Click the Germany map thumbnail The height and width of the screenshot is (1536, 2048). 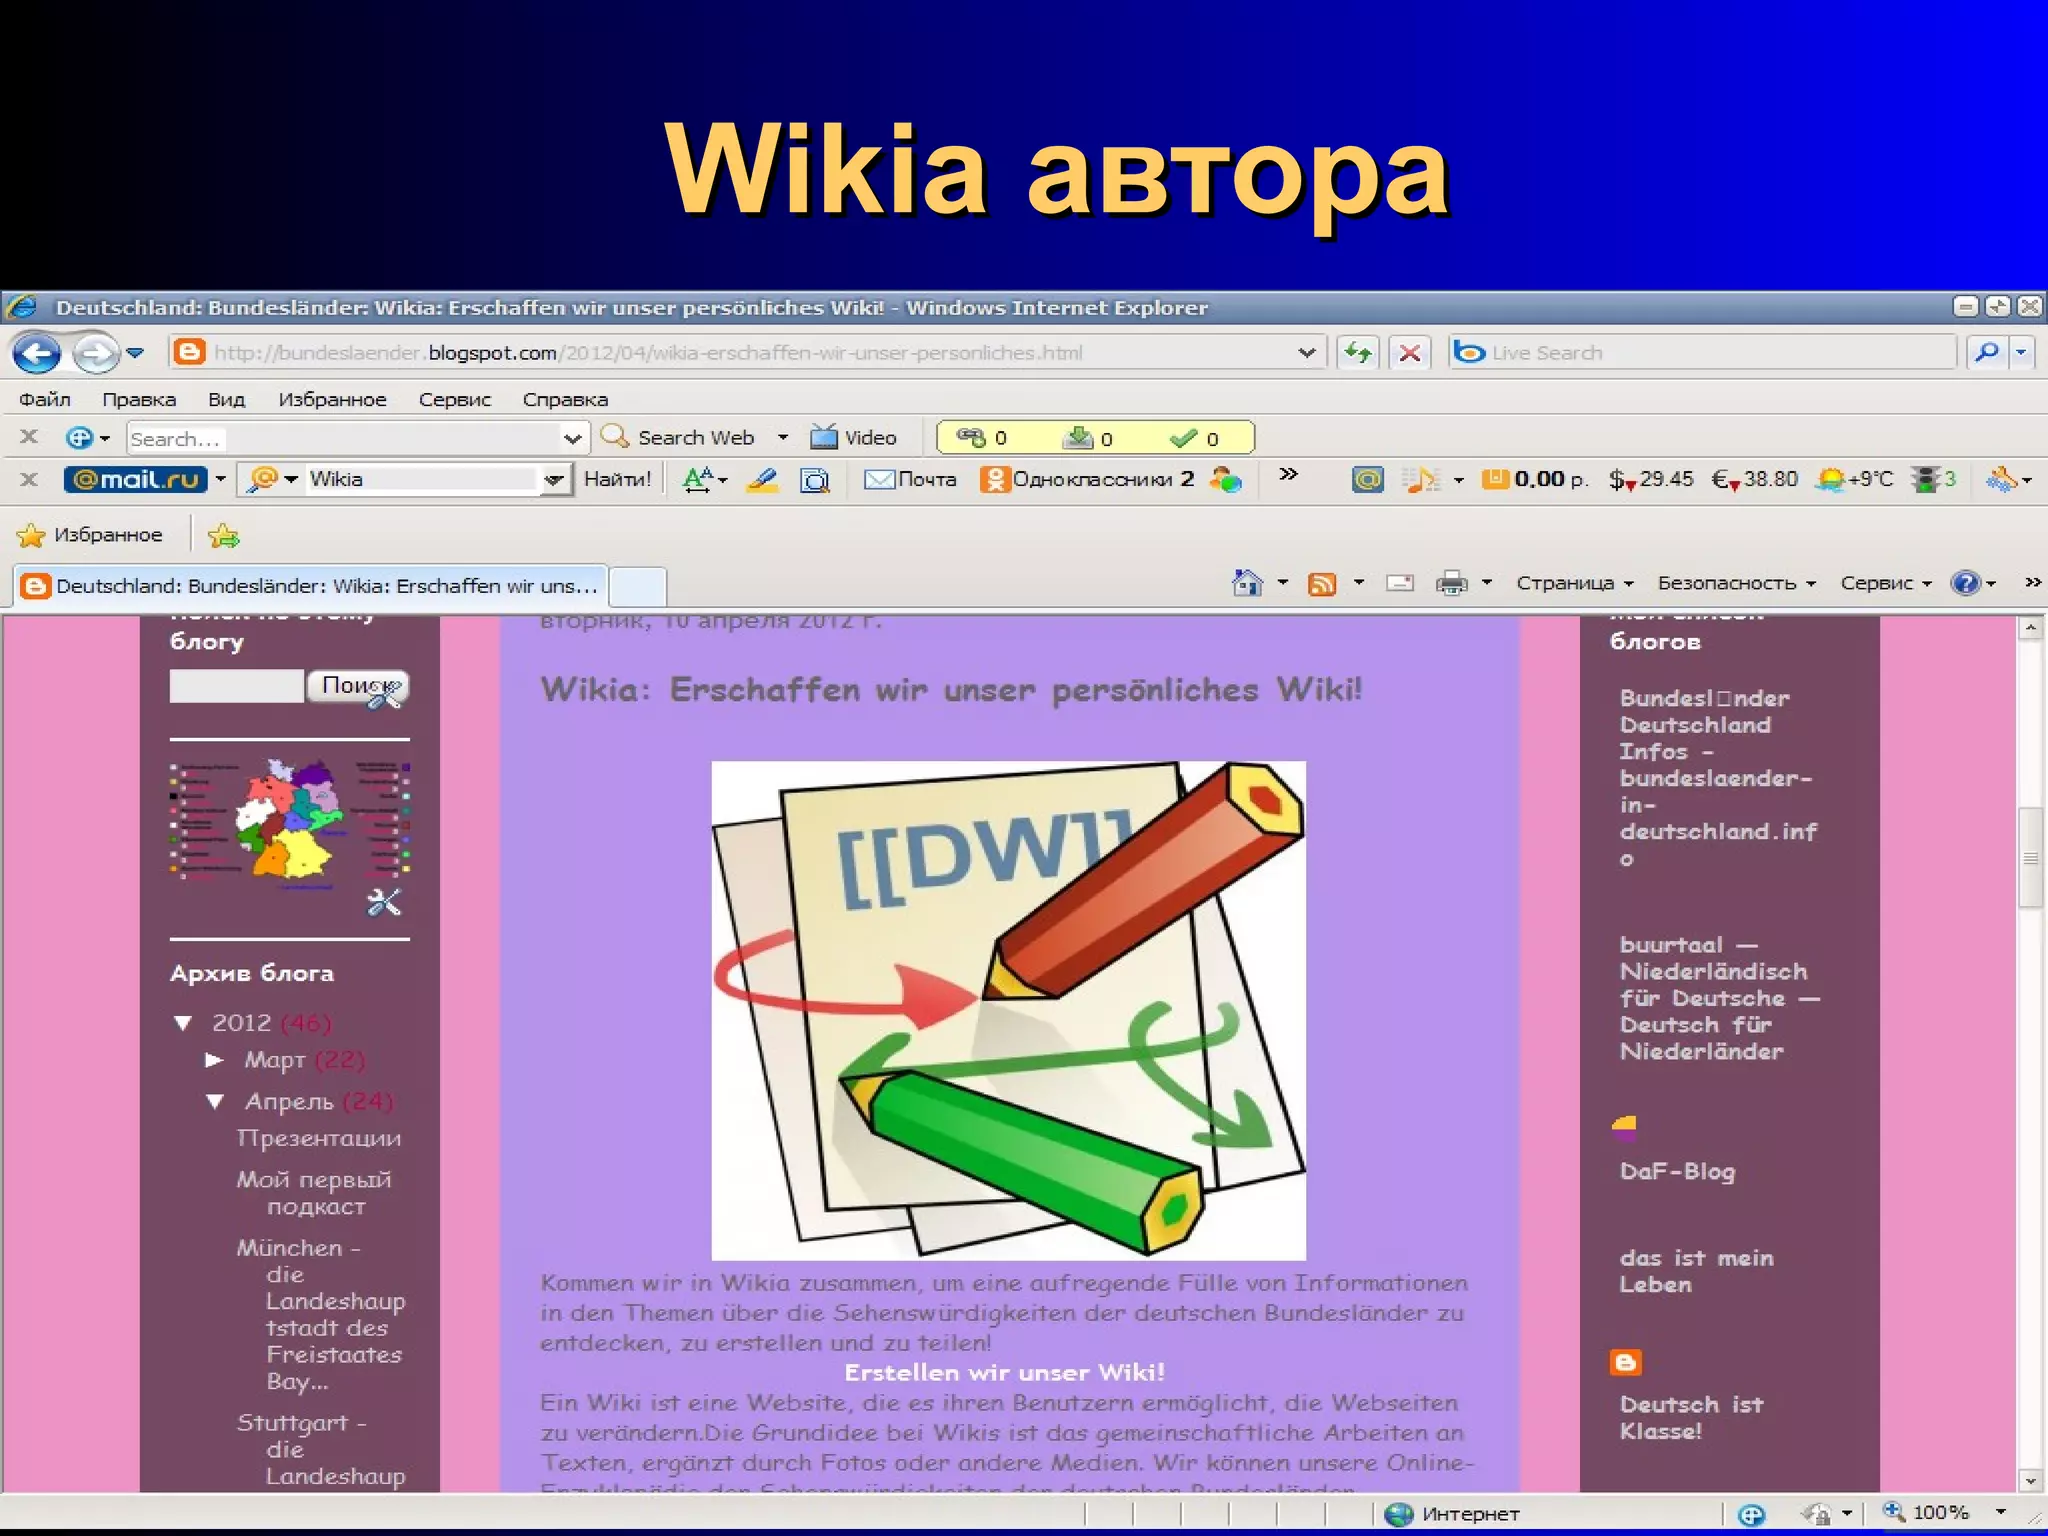(290, 825)
